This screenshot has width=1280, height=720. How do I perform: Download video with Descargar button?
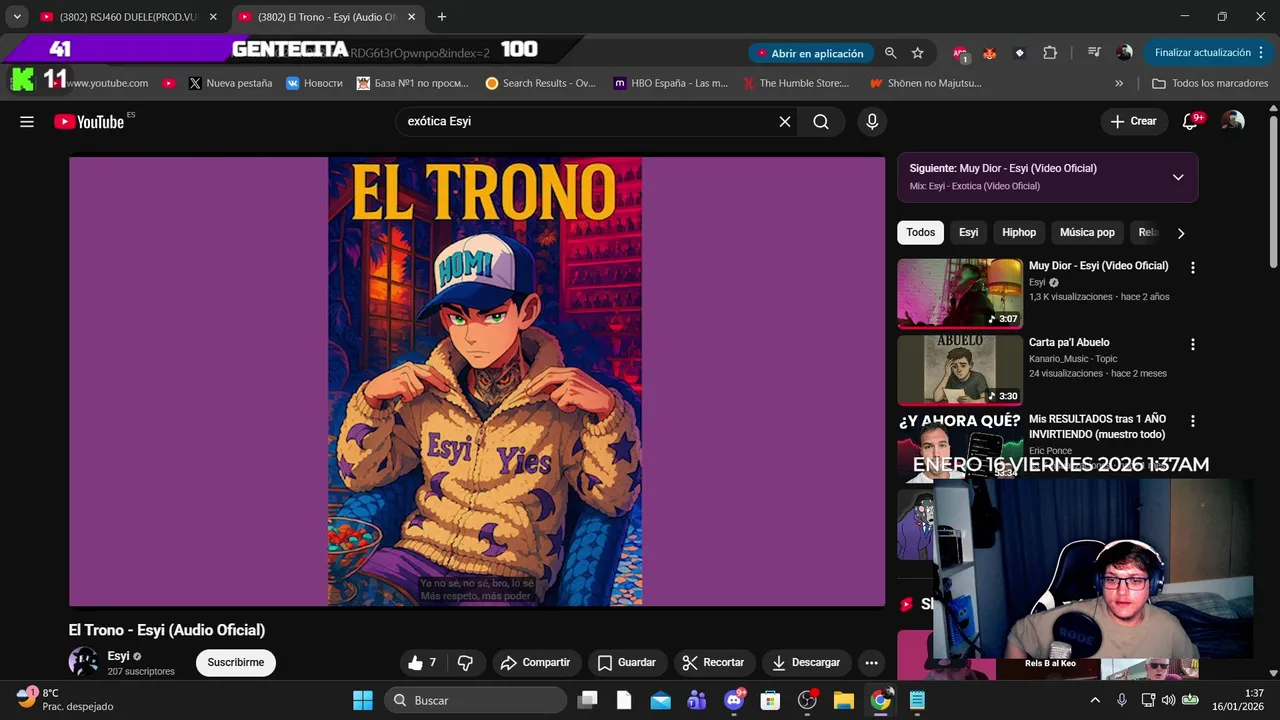click(806, 662)
